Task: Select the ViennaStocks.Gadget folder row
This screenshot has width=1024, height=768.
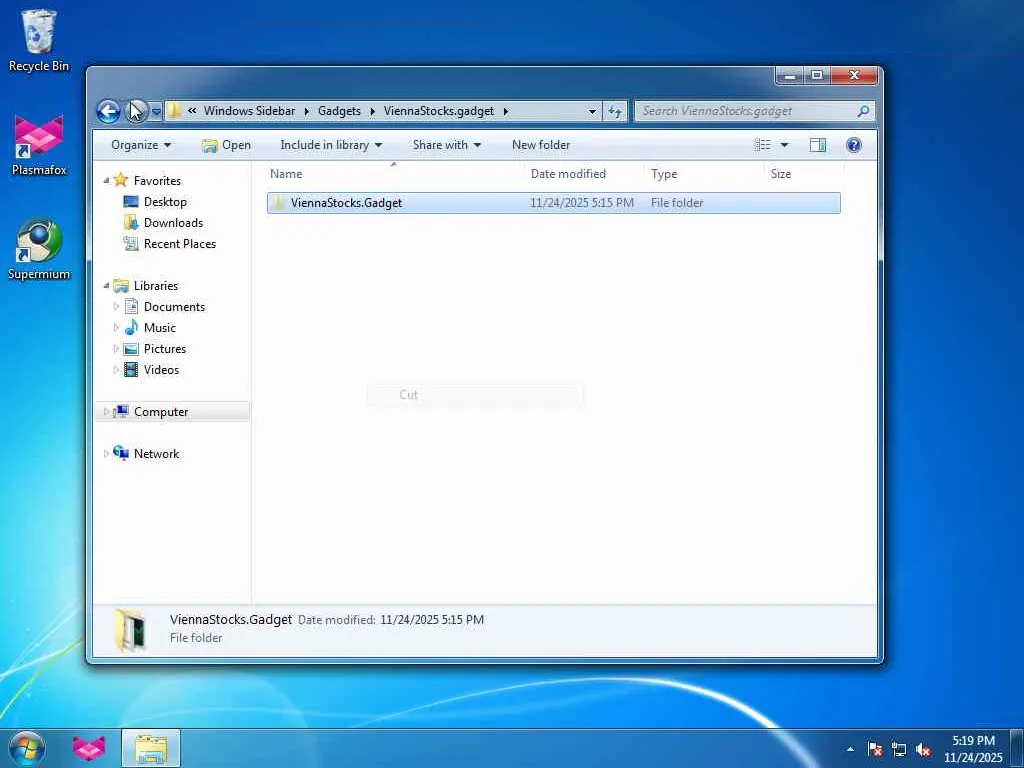Action: (x=553, y=202)
